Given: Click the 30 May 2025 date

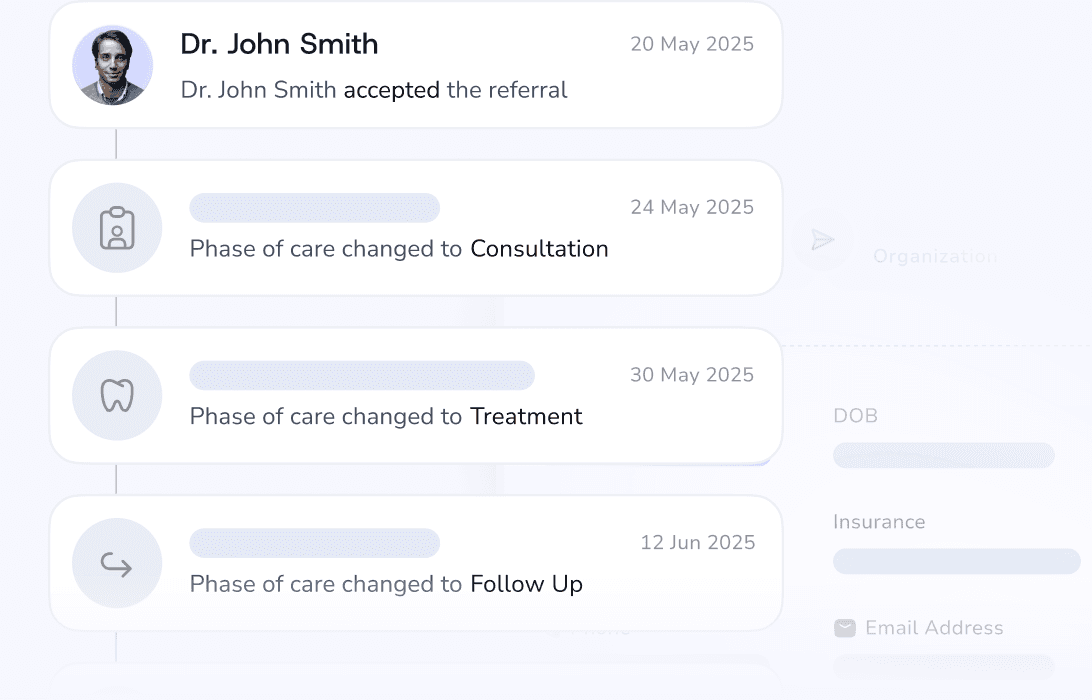Looking at the screenshot, I should coord(692,375).
